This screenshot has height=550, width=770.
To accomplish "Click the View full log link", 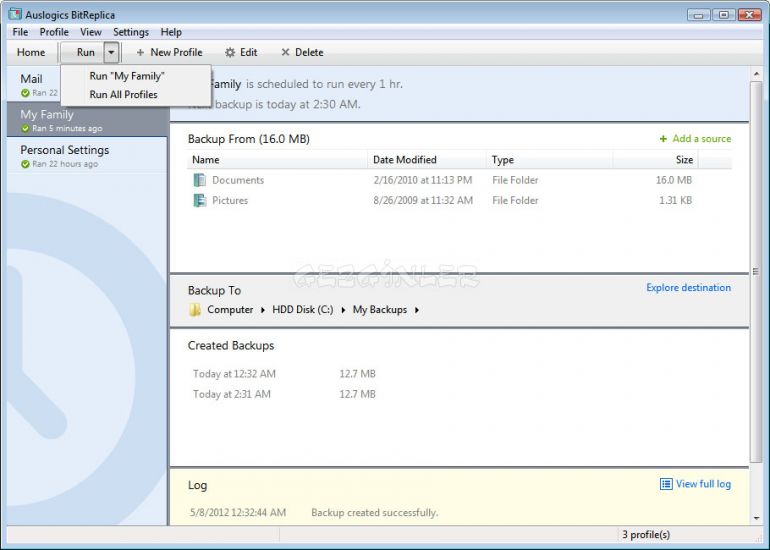I will [703, 484].
